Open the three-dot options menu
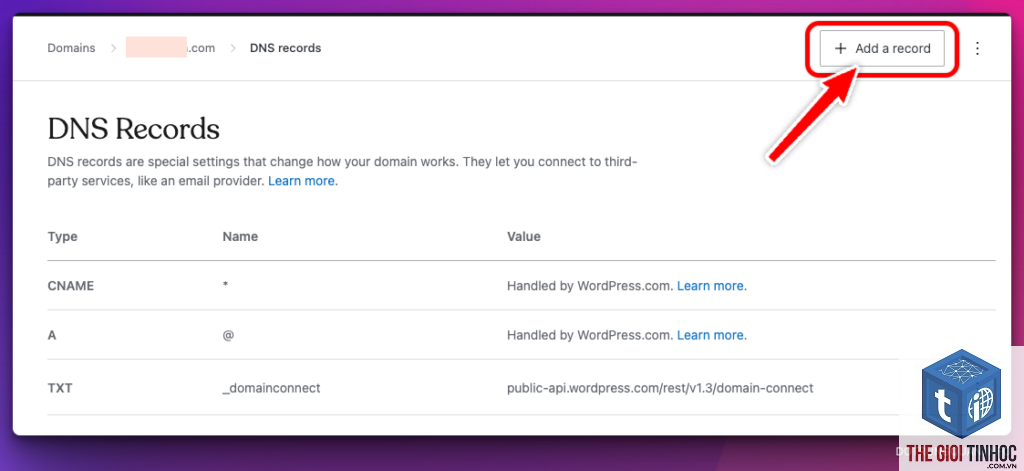This screenshot has width=1024, height=471. point(977,48)
